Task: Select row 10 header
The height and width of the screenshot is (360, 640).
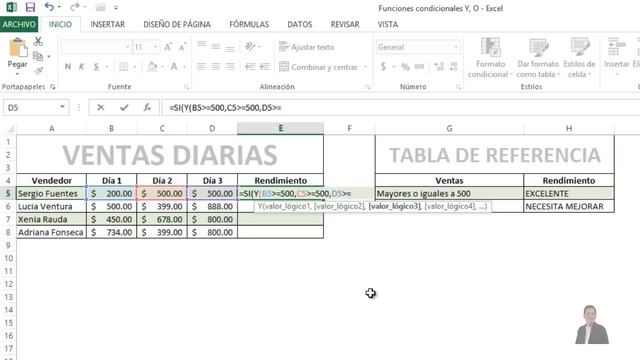Action: [8, 258]
